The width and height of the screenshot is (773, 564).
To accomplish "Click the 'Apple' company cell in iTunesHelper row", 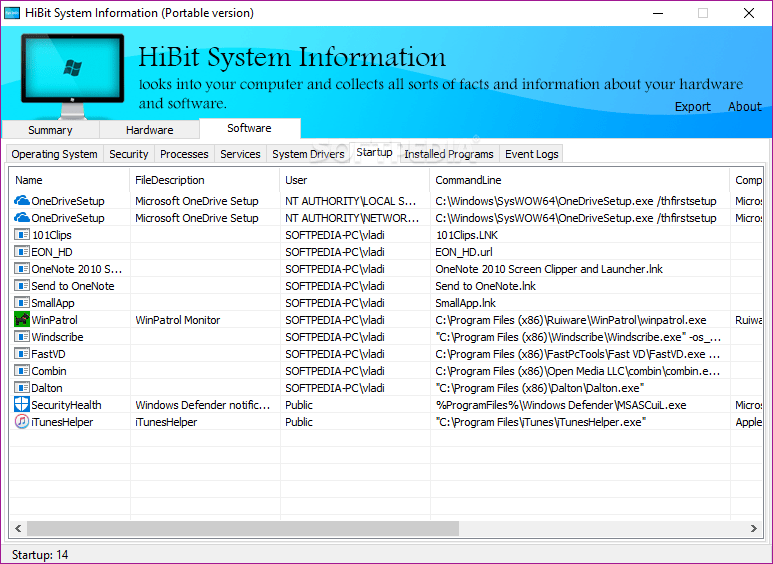I will coord(748,422).
